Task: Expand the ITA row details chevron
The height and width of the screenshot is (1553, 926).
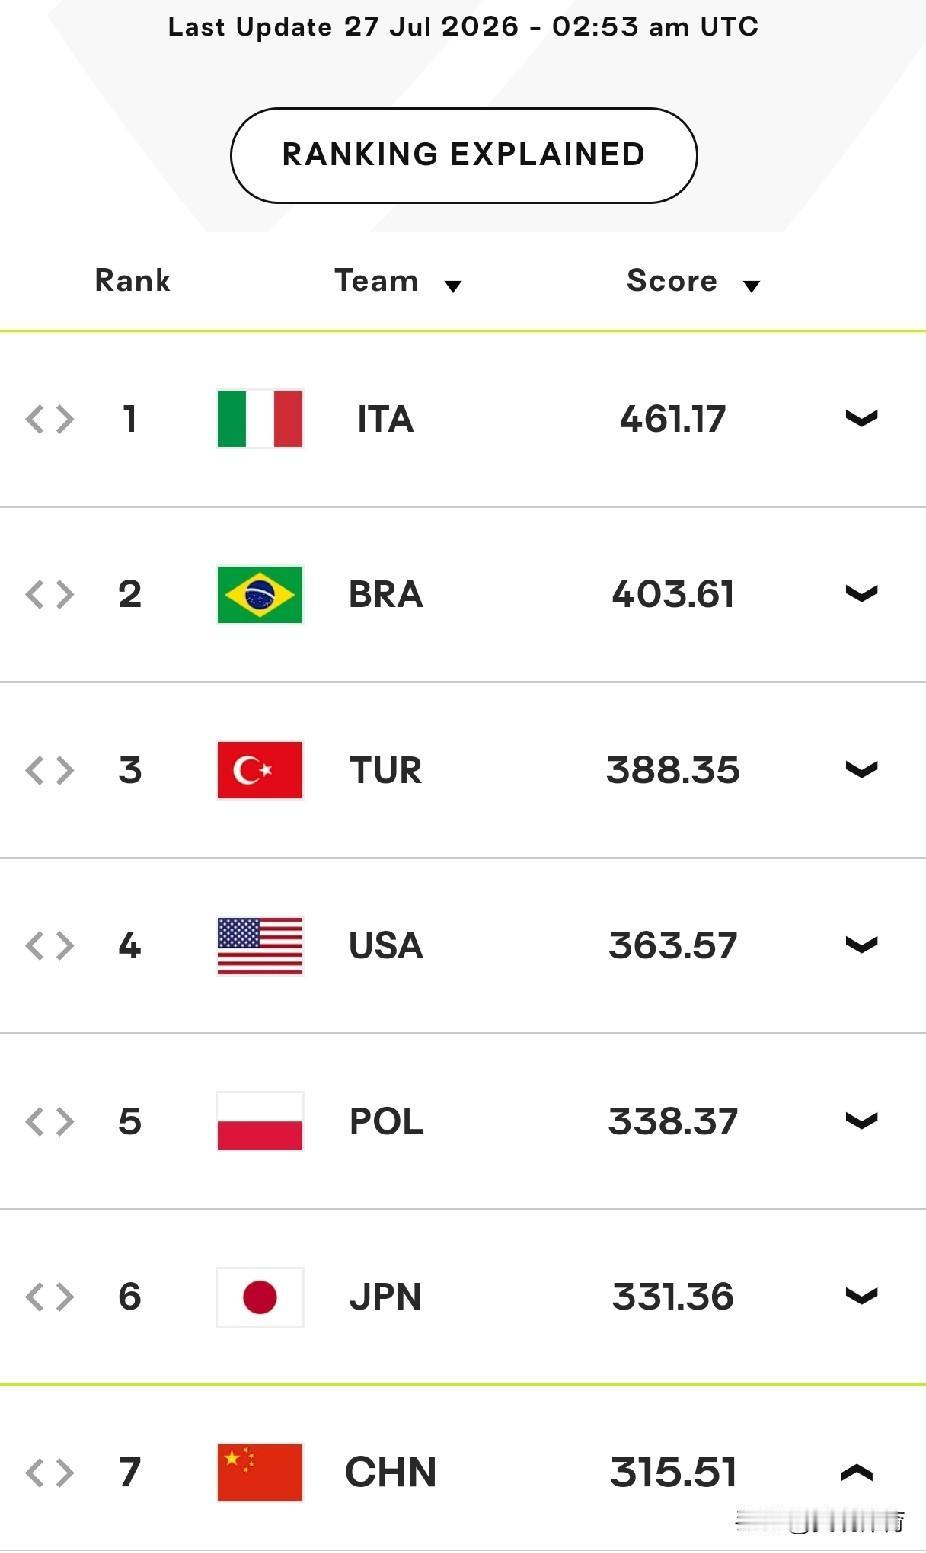Action: (861, 418)
